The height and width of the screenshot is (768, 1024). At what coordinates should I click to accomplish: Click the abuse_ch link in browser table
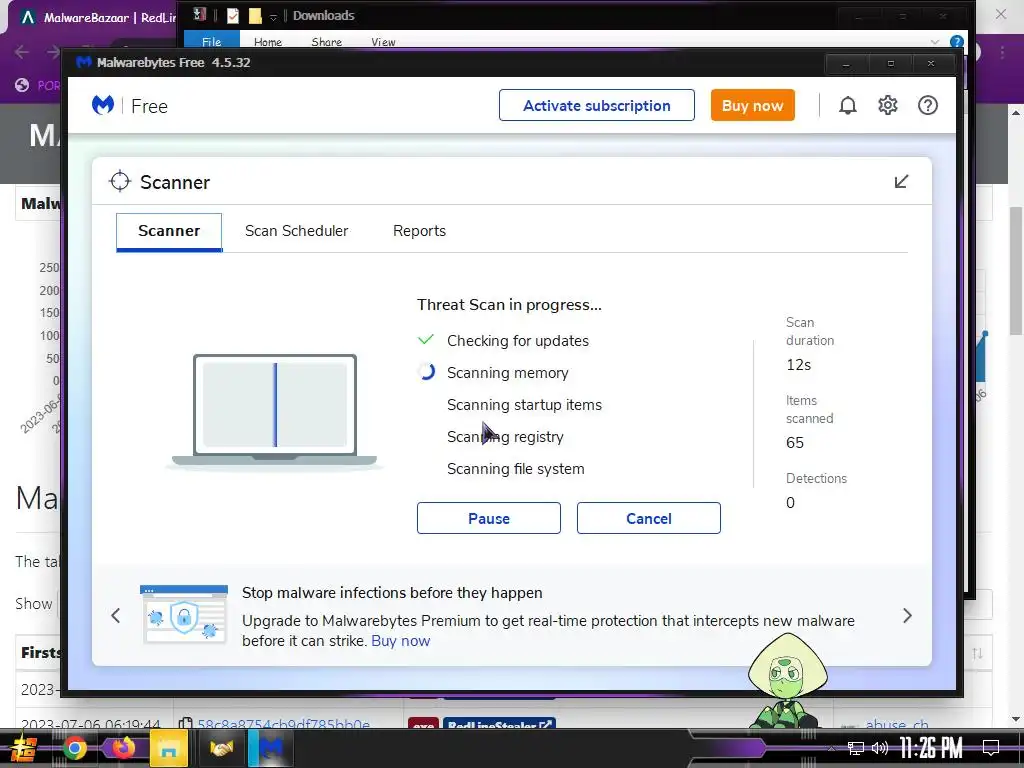point(896,724)
